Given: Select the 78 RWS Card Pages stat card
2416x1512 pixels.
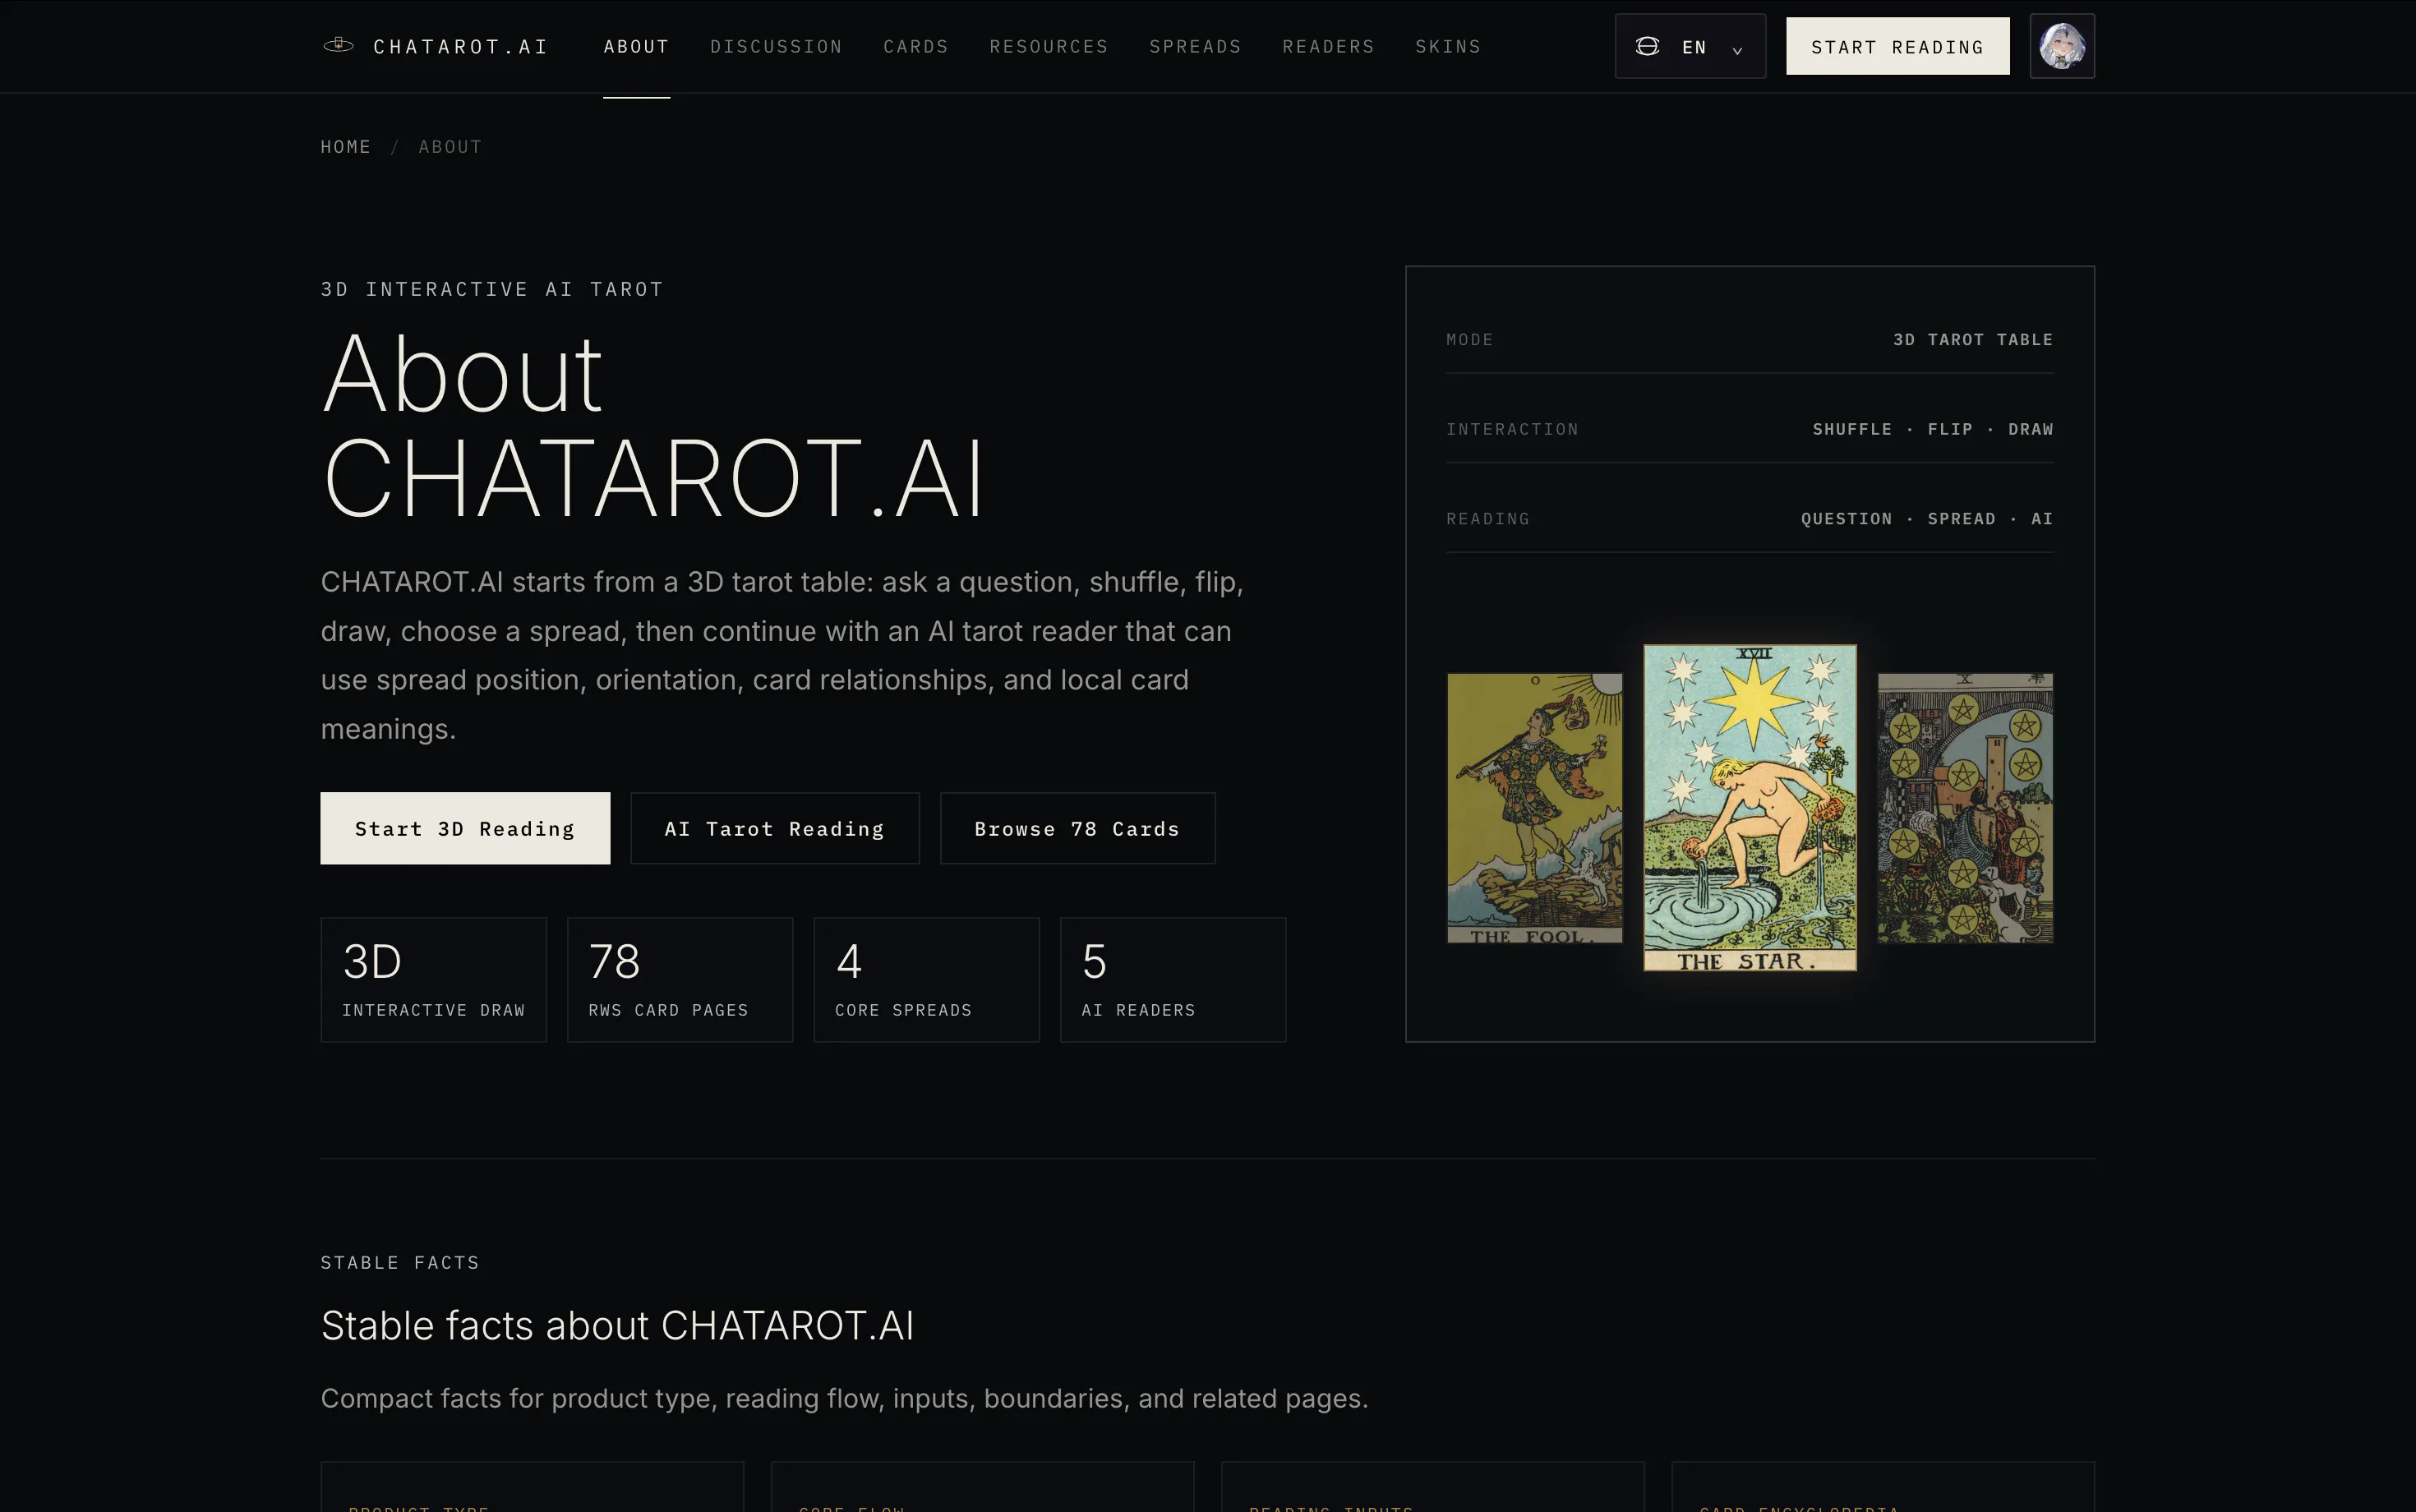Looking at the screenshot, I should click(x=680, y=979).
